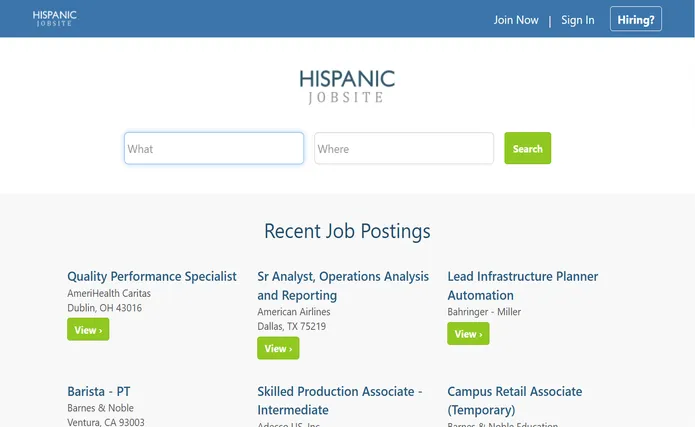Click the Dallas, TX 75219 location text
Screen dimensions: 695x427
pyautogui.click(x=292, y=326)
